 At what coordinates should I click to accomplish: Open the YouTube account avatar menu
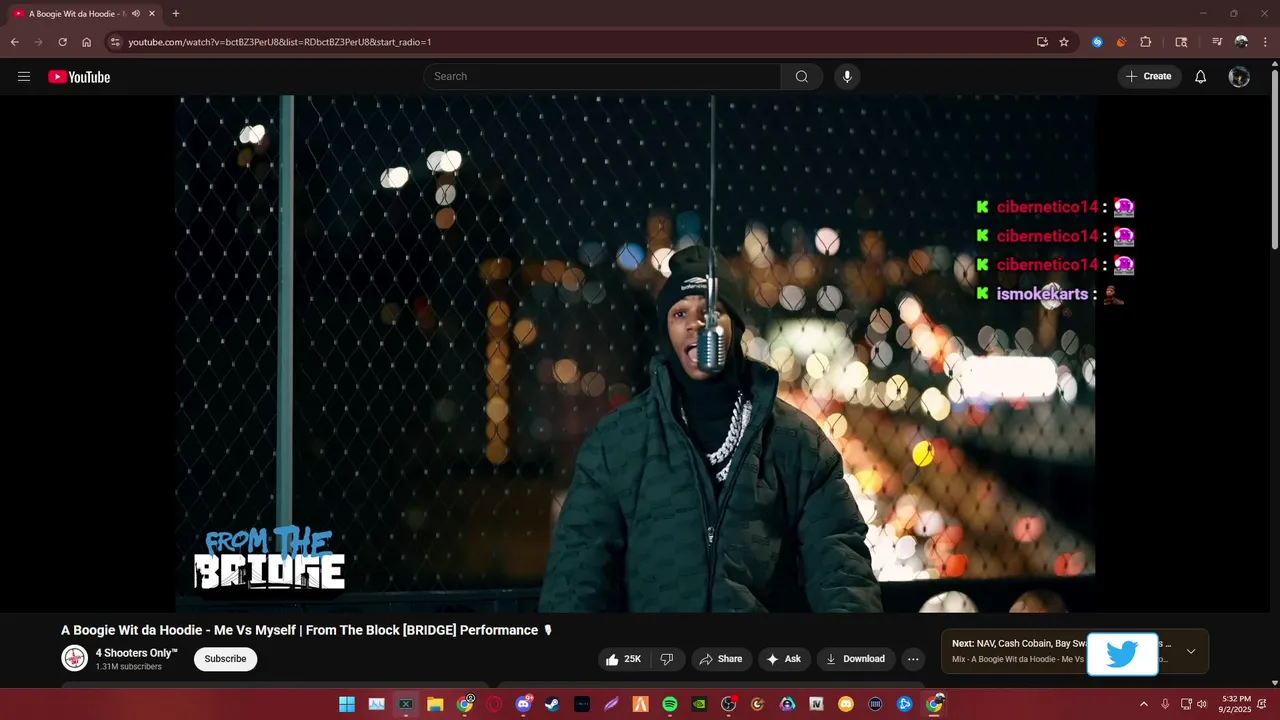point(1239,77)
